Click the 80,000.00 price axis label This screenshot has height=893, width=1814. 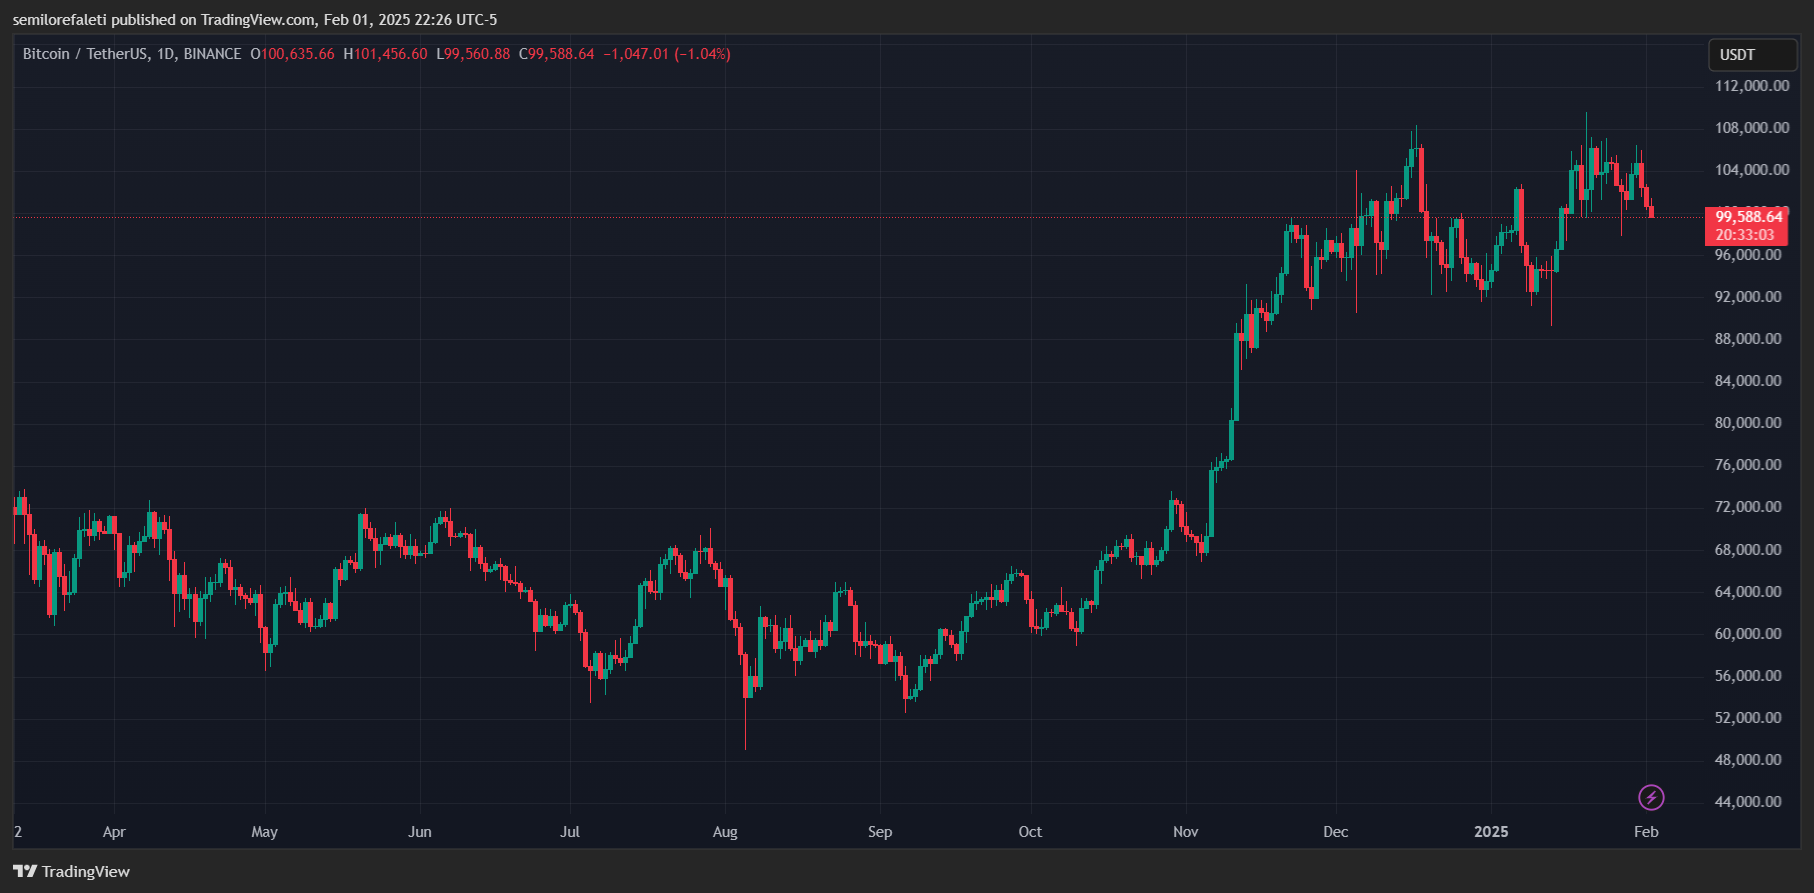click(x=1748, y=423)
